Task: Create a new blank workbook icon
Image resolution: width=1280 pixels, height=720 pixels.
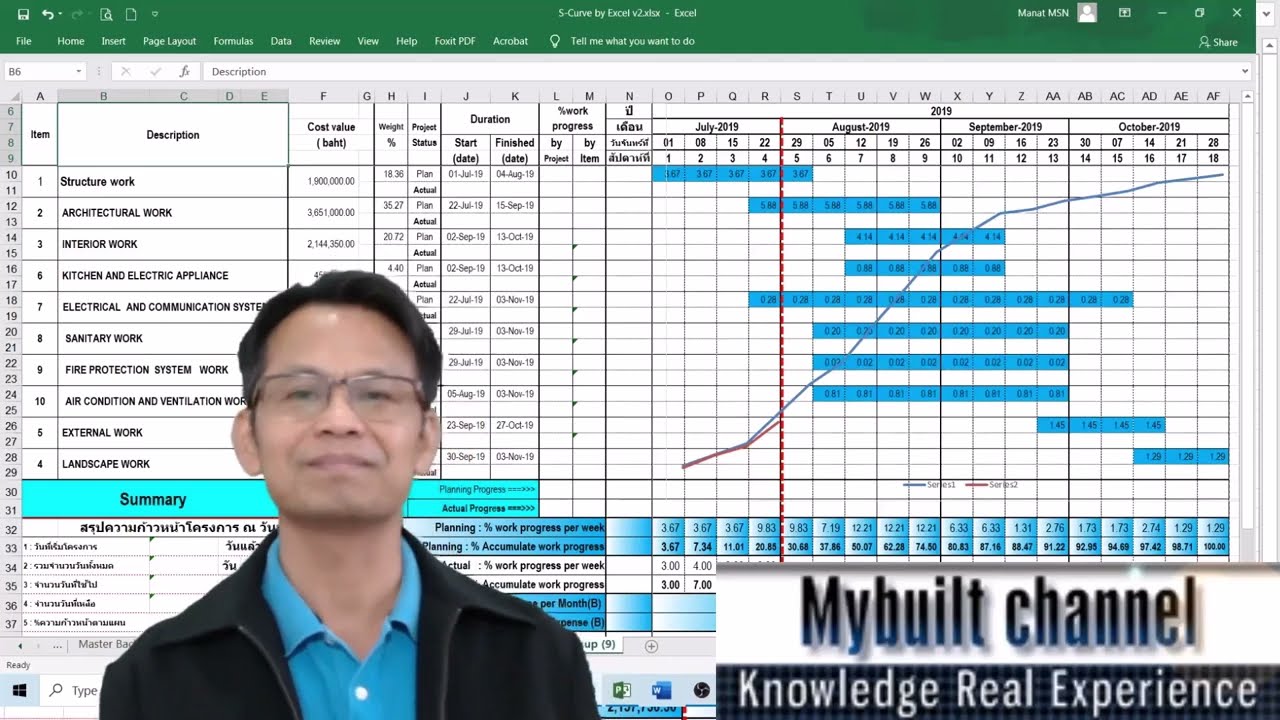Action: 131,14
